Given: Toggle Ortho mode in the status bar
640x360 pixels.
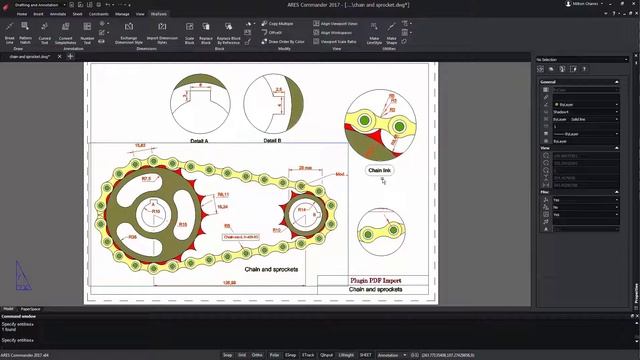Looking at the screenshot, I should point(257,355).
